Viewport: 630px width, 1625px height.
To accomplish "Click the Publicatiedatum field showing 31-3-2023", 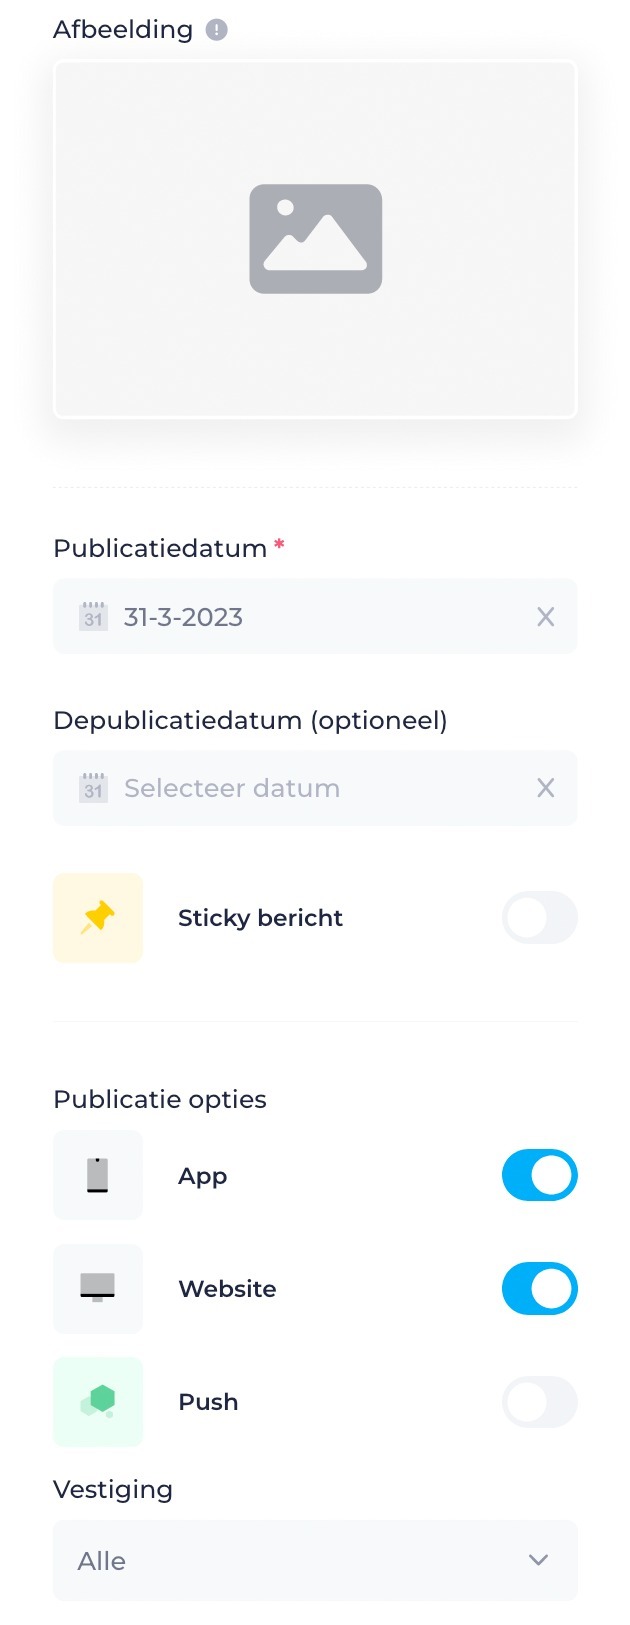I will [x=300, y=617].
